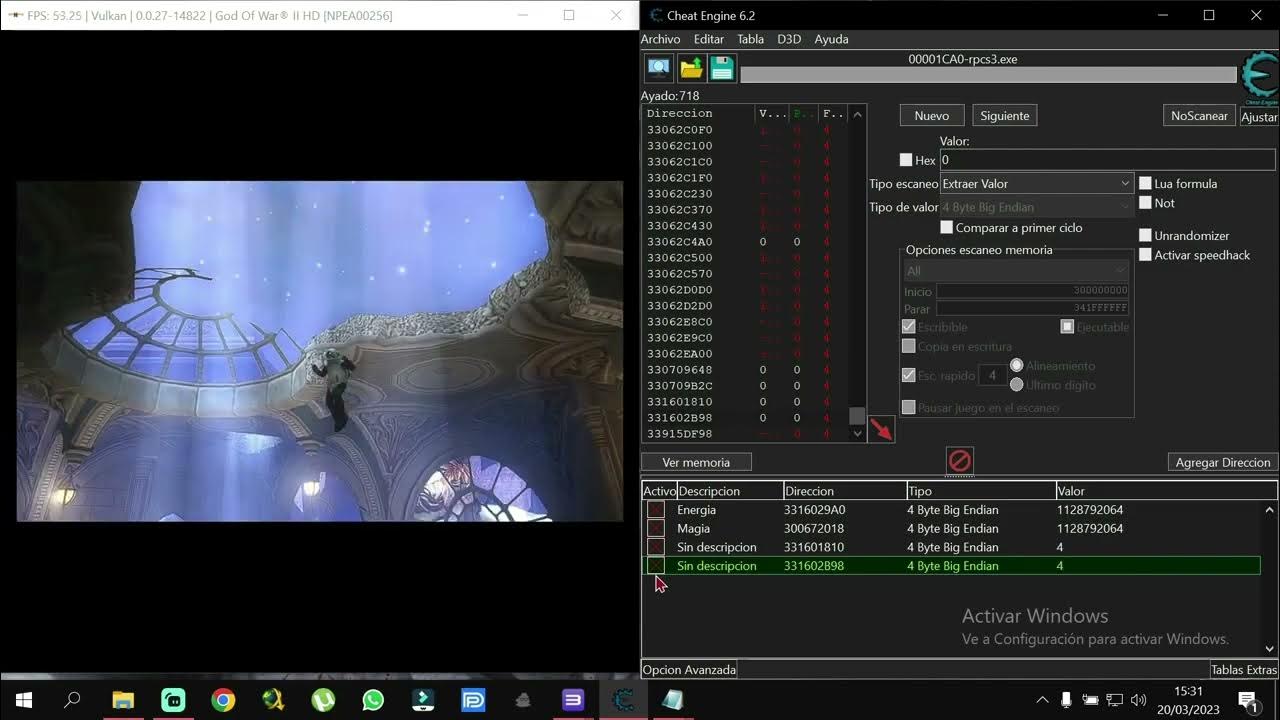Screen dimensions: 1280x720
Task: Show hidden tray icons chevron
Action: [x=1042, y=700]
